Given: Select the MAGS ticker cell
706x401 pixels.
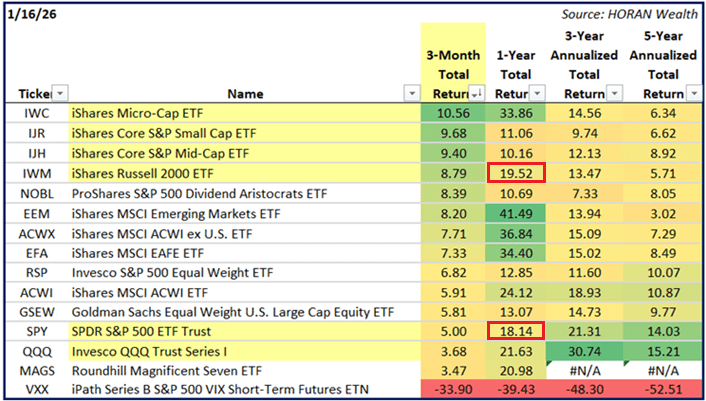Looking at the screenshot, I should click(x=37, y=371).
